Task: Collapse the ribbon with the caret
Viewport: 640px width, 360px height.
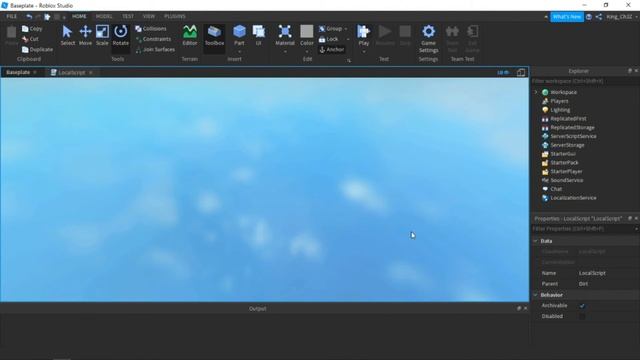Action: point(546,17)
